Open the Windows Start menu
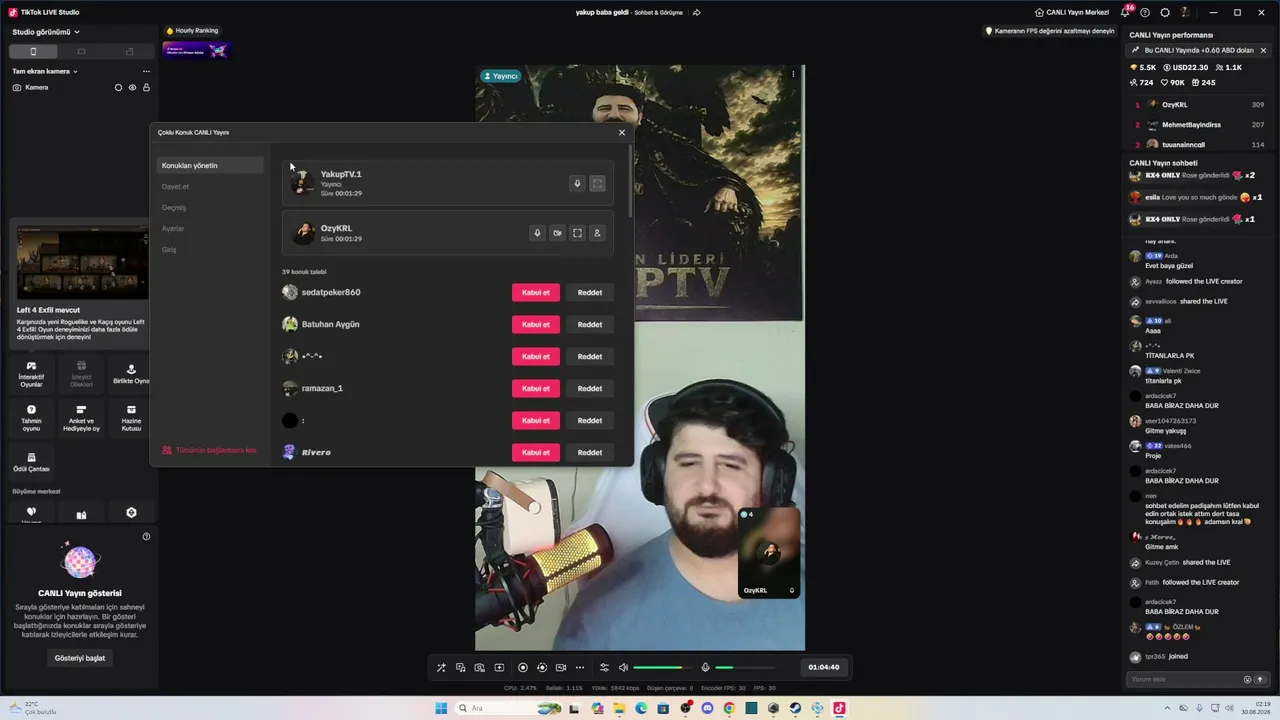The width and height of the screenshot is (1280, 720). point(441,708)
